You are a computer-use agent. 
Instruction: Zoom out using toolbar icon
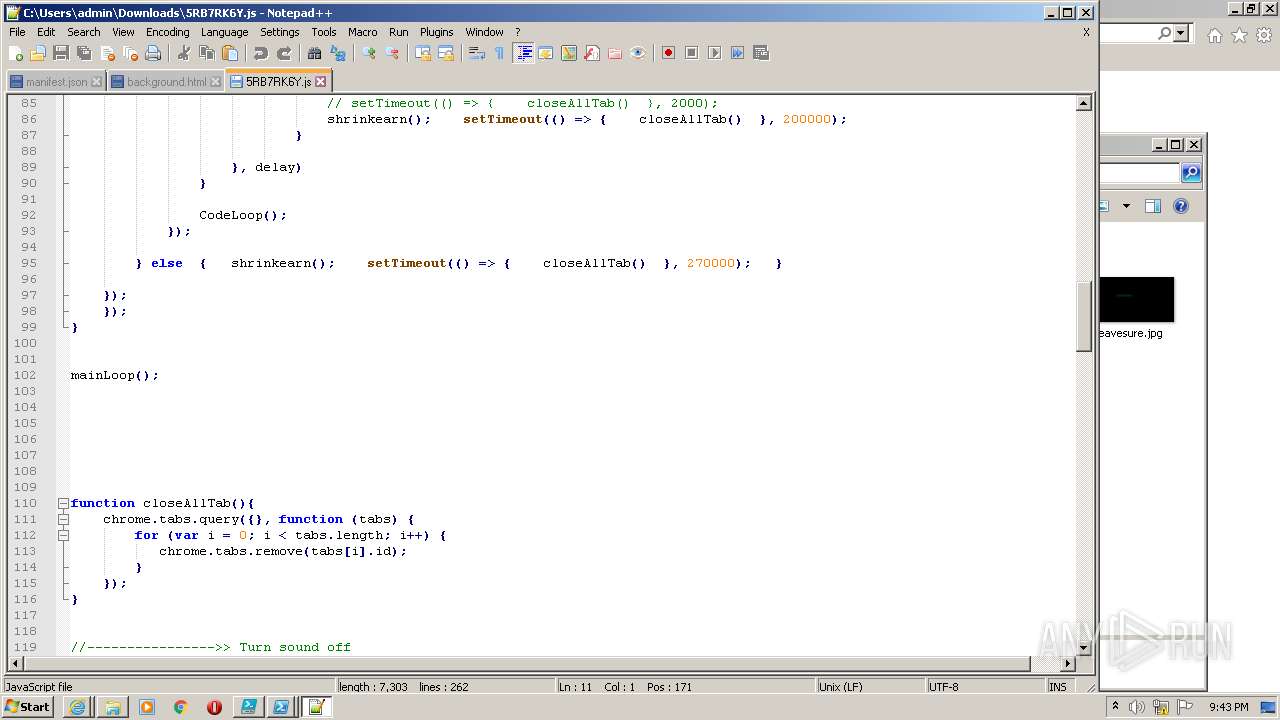[392, 53]
